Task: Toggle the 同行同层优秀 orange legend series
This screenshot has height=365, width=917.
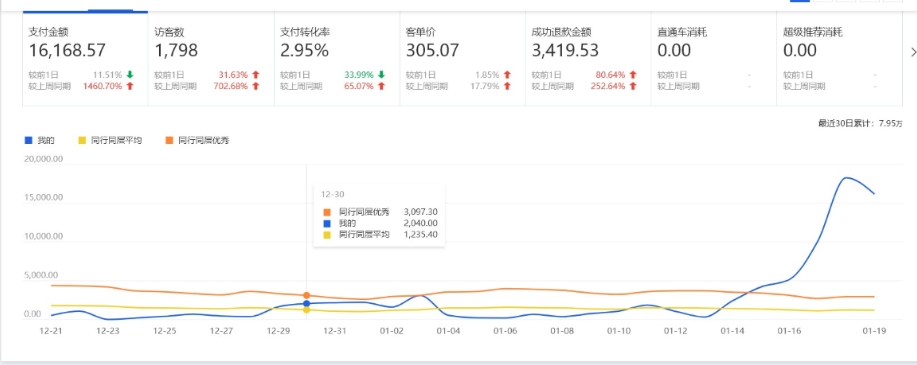Action: [197, 140]
